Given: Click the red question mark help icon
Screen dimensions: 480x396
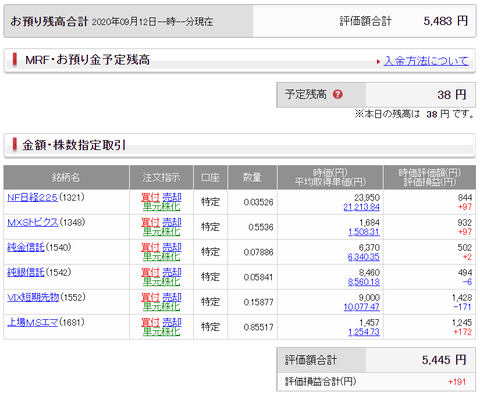Looking at the screenshot, I should coord(338,95).
